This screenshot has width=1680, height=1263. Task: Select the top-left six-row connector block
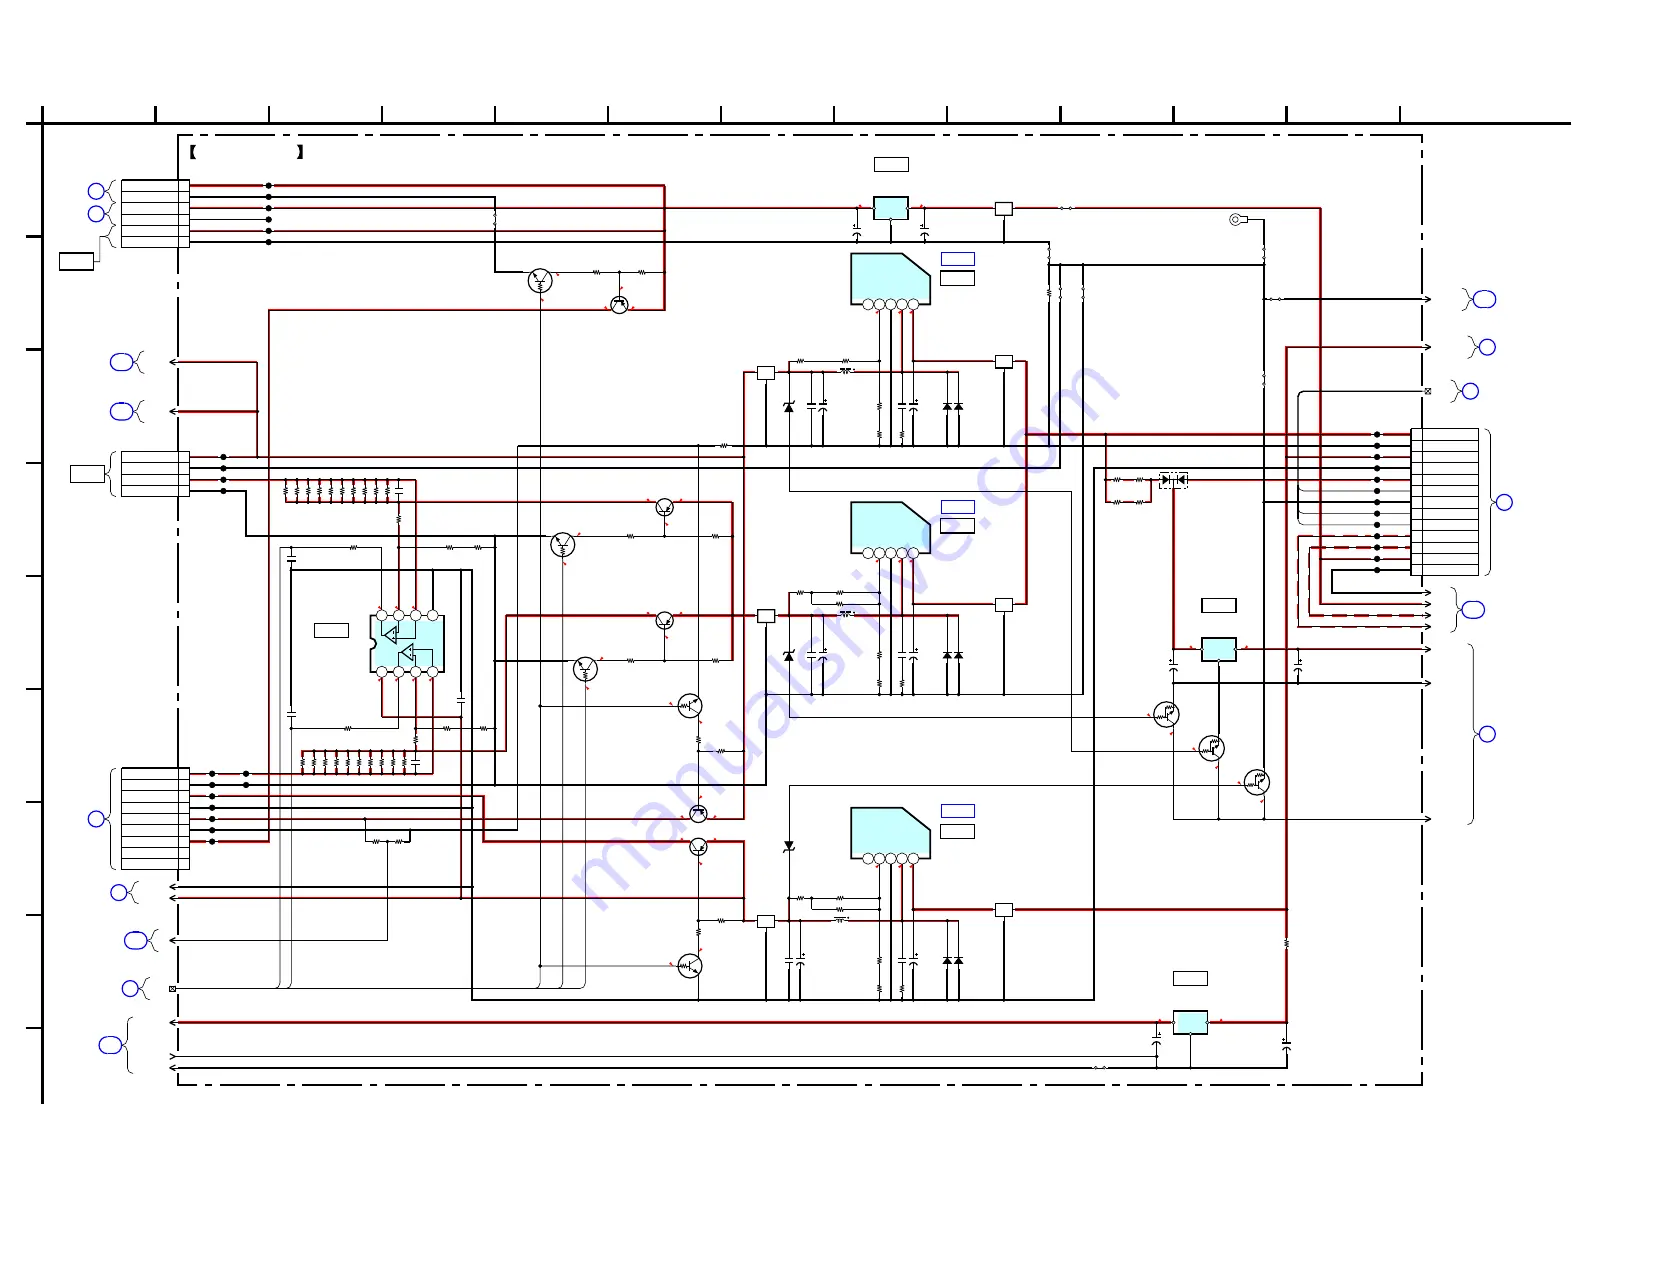(x=155, y=214)
